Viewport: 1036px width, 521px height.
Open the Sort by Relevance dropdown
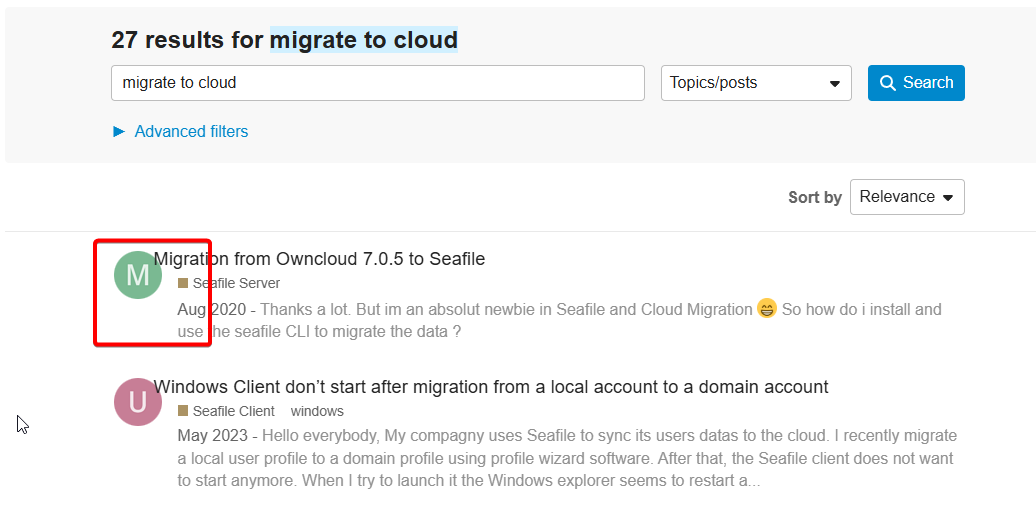(x=906, y=197)
